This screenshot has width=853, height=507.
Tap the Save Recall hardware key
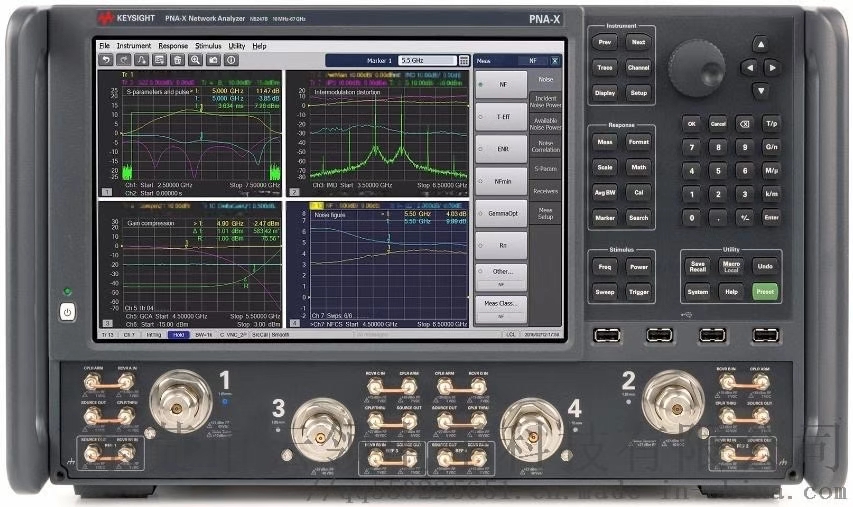[x=697, y=266]
